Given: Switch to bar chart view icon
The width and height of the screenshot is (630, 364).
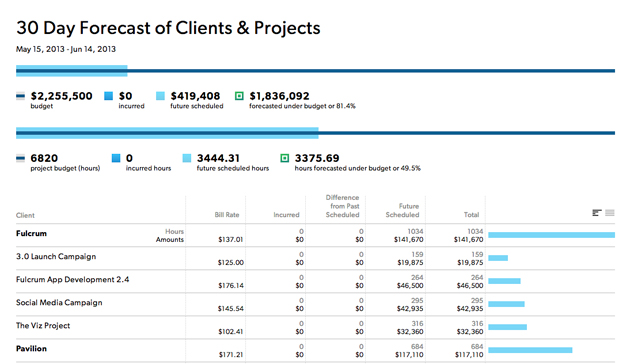Looking at the screenshot, I should click(x=597, y=213).
